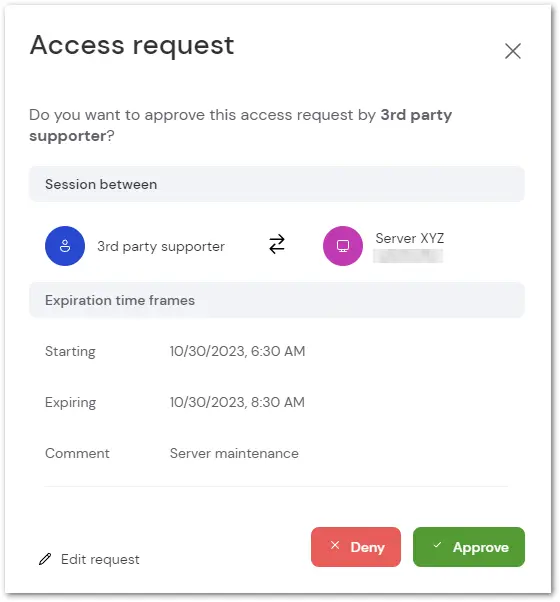Click the checkmark icon on Approve button

437,545
